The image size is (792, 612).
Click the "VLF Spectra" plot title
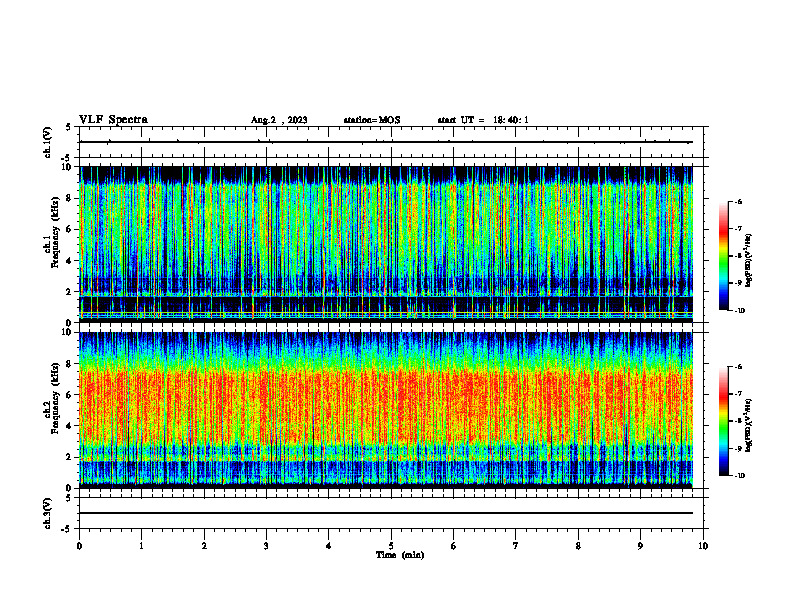point(113,120)
